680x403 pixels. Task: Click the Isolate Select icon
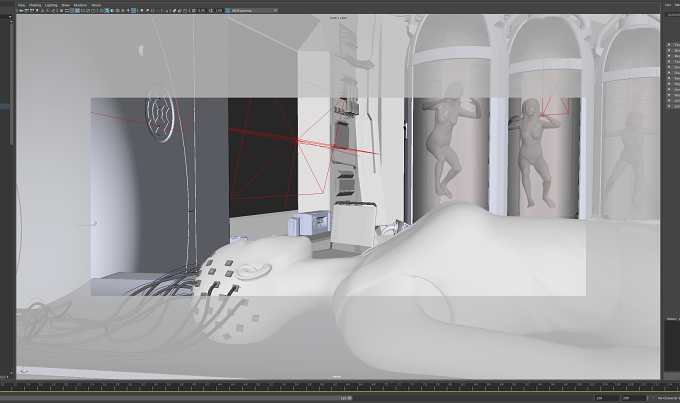click(x=166, y=10)
